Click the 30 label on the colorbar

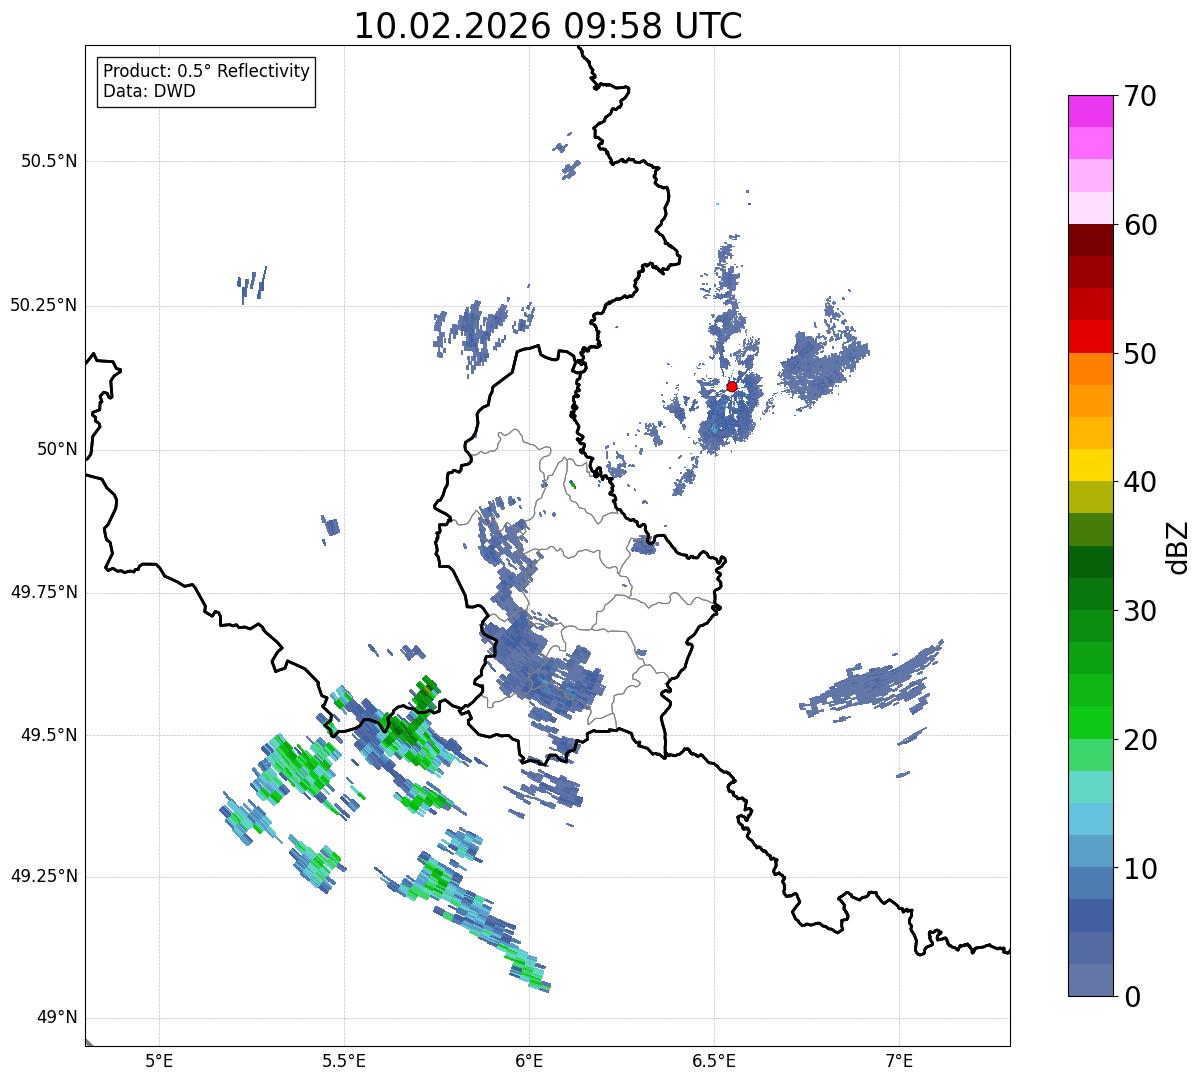(1139, 611)
